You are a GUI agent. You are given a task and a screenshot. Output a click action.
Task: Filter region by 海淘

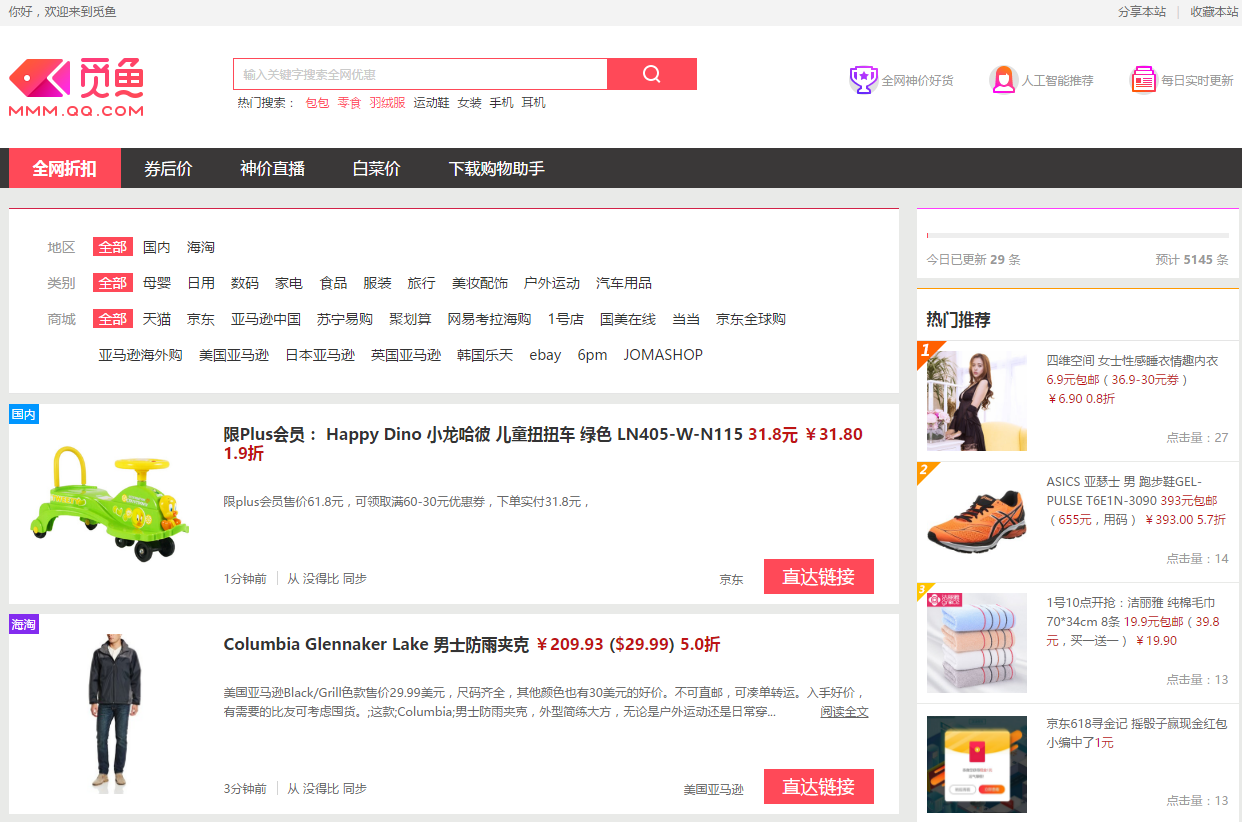point(201,247)
